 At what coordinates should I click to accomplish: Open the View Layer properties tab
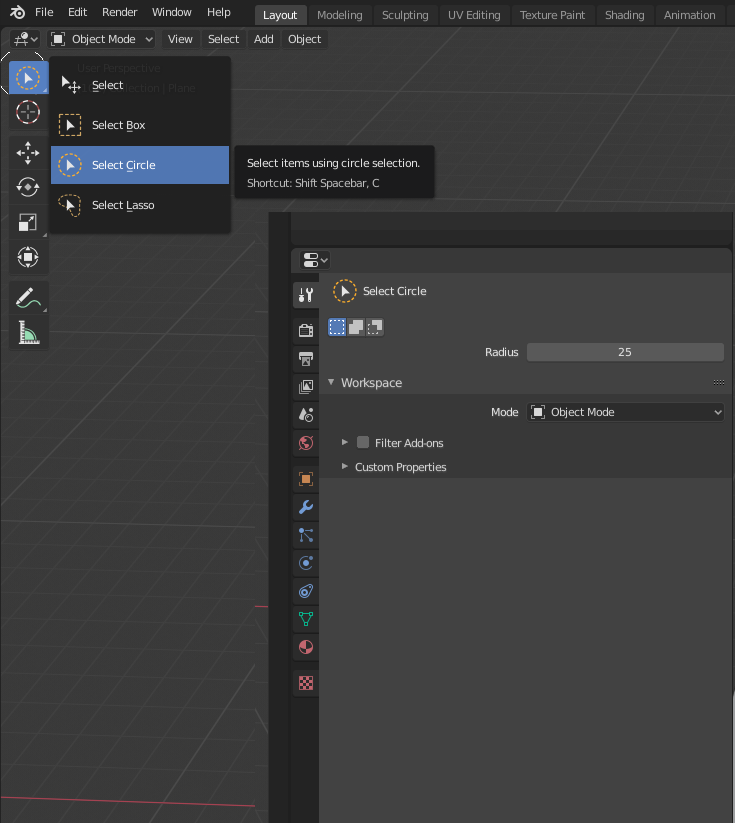306,387
